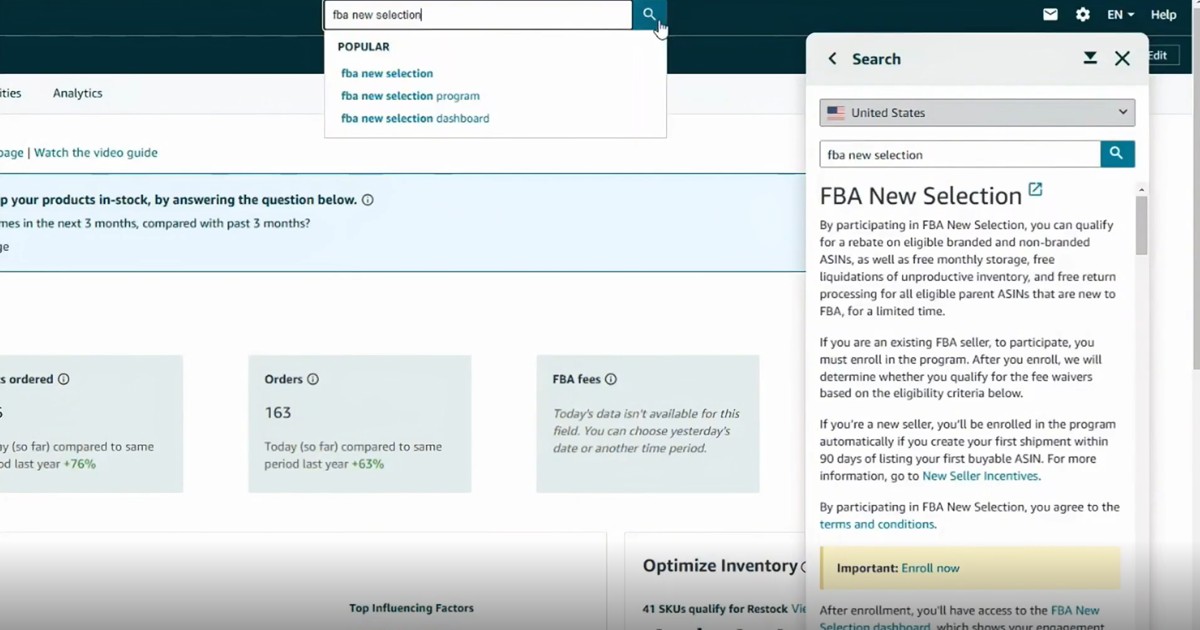This screenshot has height=630, width=1200.
Task: Click the 'FBA New Selection' article heading
Action: pos(920,196)
